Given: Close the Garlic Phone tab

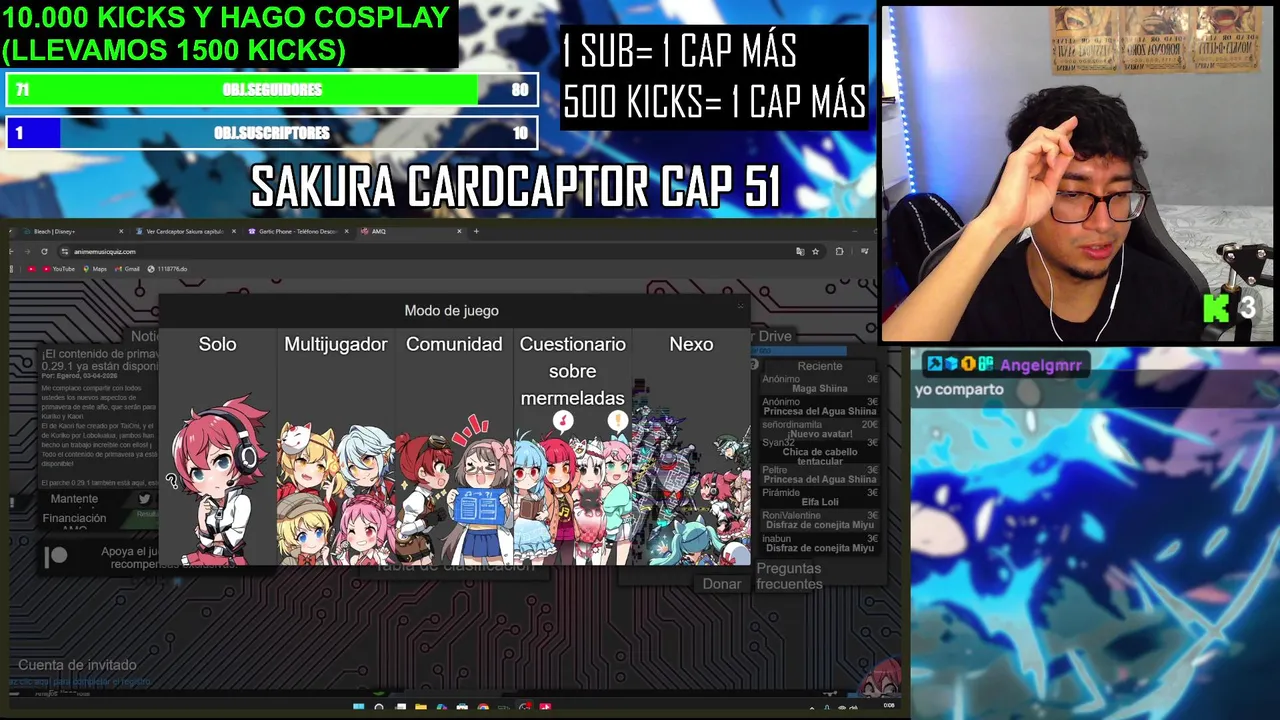Looking at the screenshot, I should (x=347, y=231).
